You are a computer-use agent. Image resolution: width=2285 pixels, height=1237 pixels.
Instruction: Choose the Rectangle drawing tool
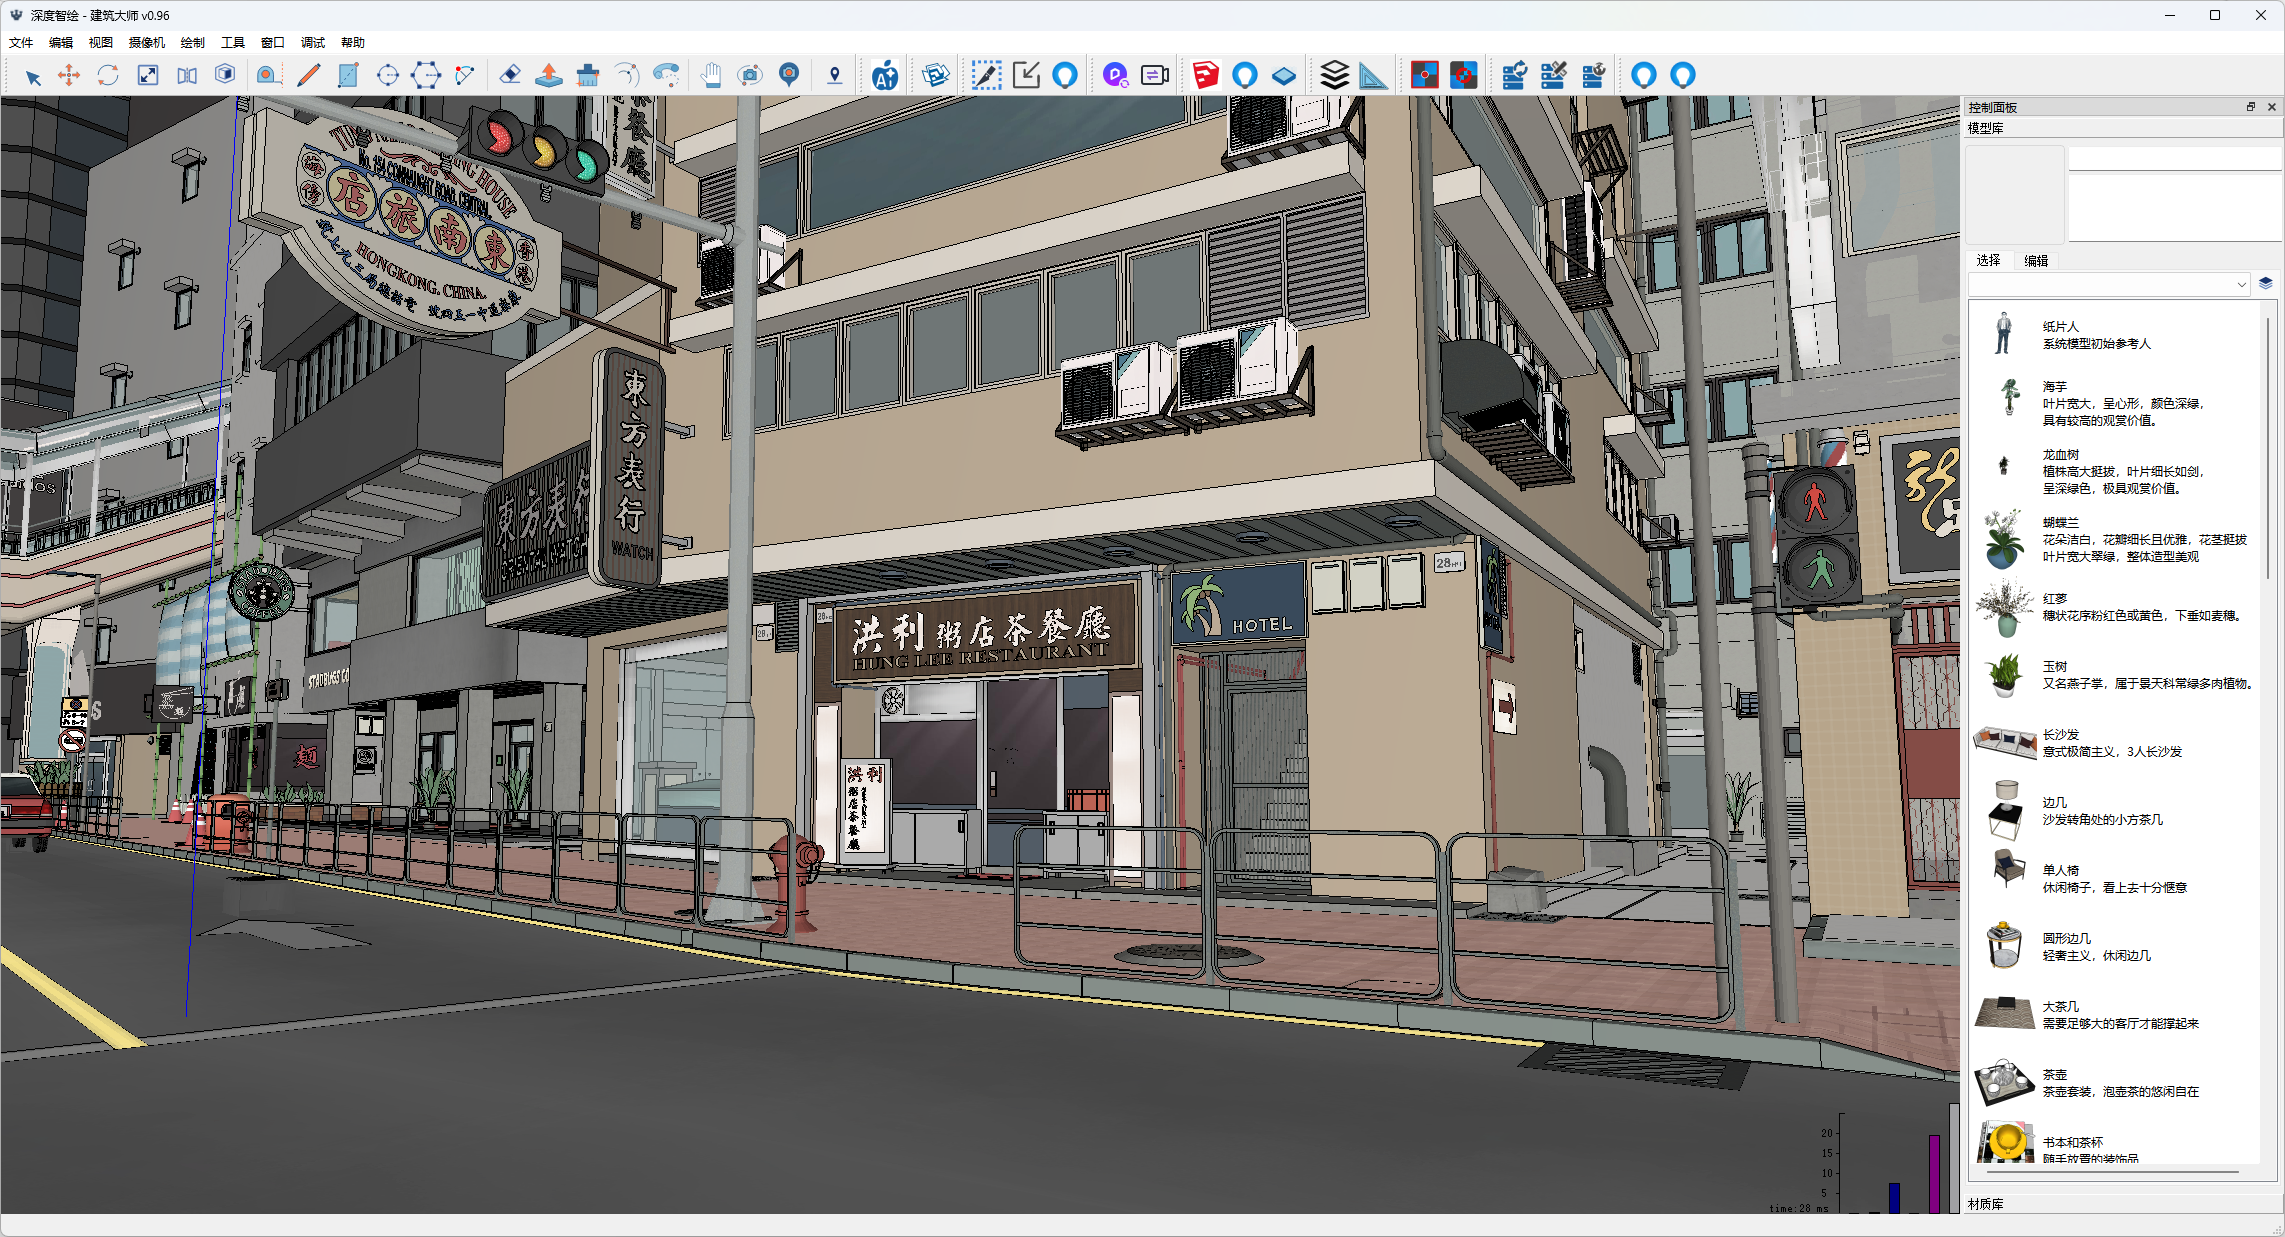point(348,76)
